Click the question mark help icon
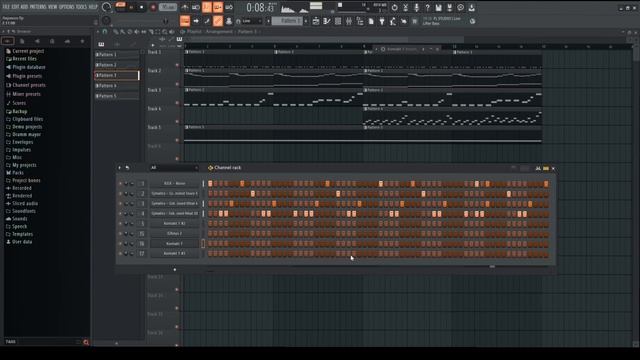 (x=427, y=7)
